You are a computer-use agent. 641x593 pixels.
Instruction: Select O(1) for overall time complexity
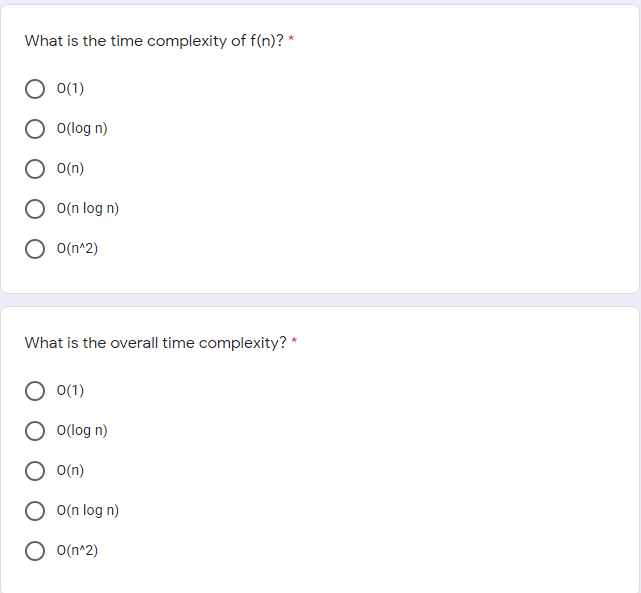(35, 391)
